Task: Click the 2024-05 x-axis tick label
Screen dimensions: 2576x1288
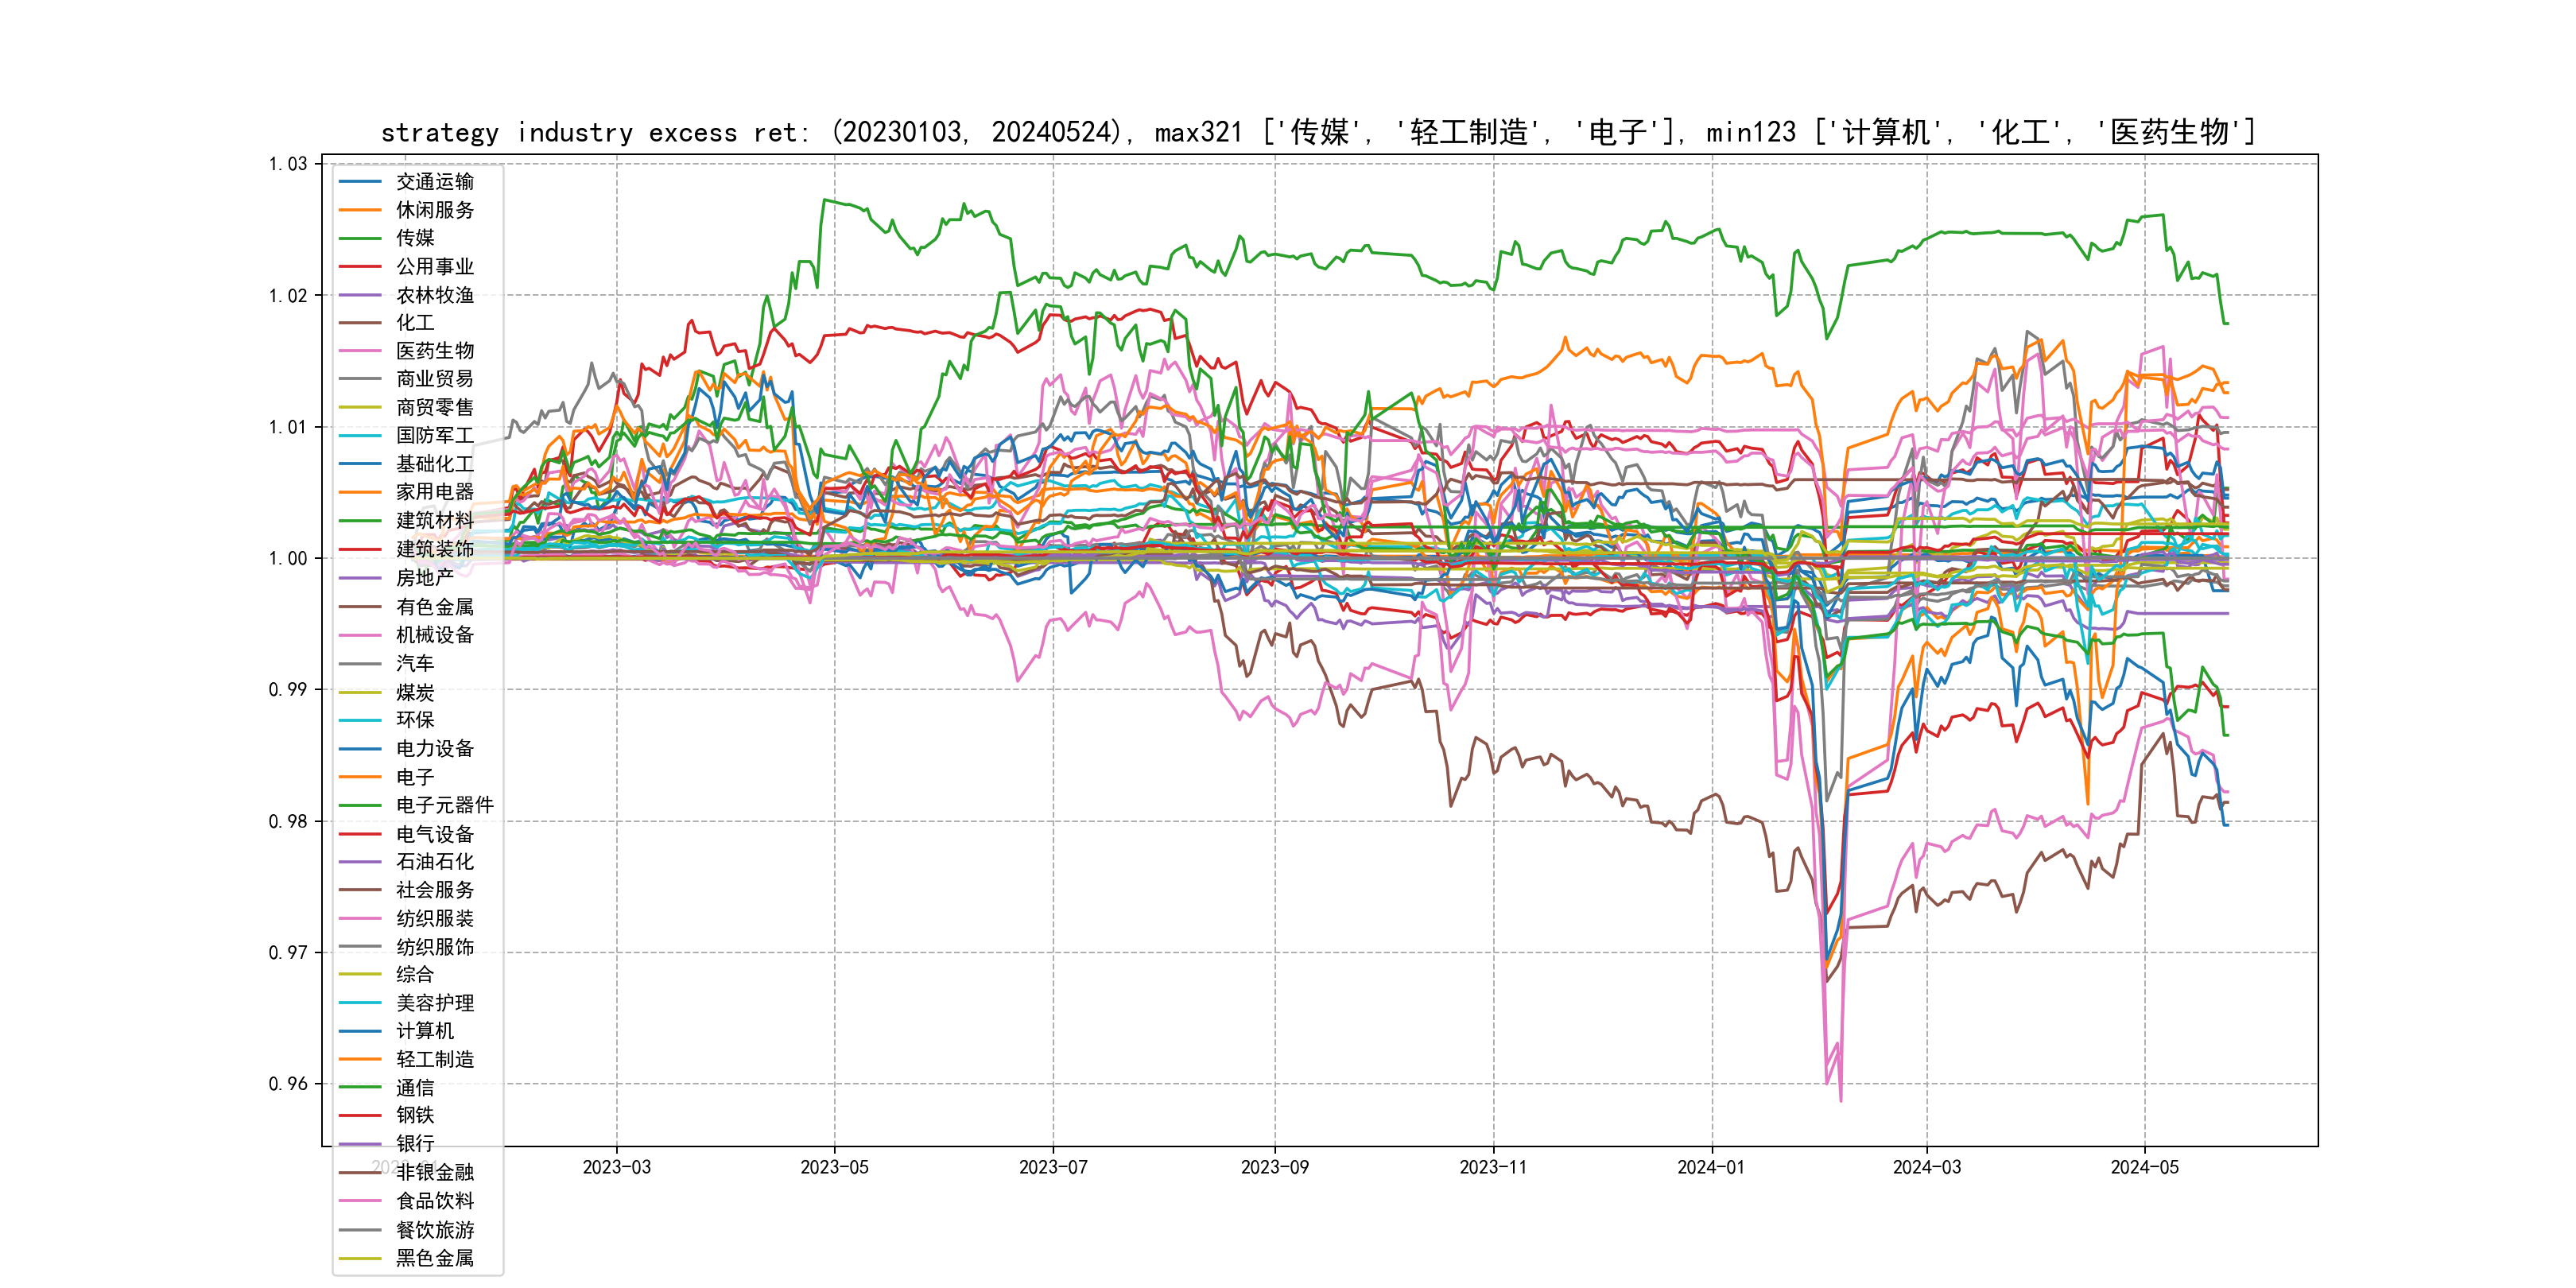Action: (2144, 1167)
